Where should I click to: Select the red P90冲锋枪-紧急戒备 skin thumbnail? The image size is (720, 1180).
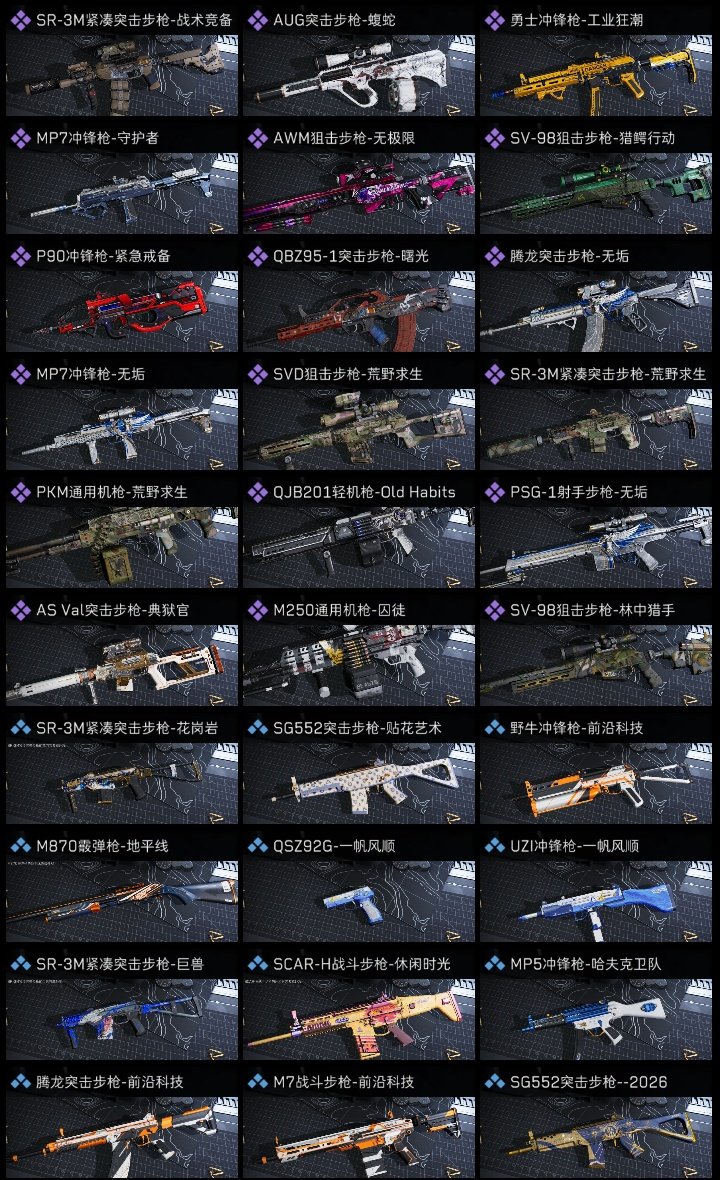(x=122, y=312)
